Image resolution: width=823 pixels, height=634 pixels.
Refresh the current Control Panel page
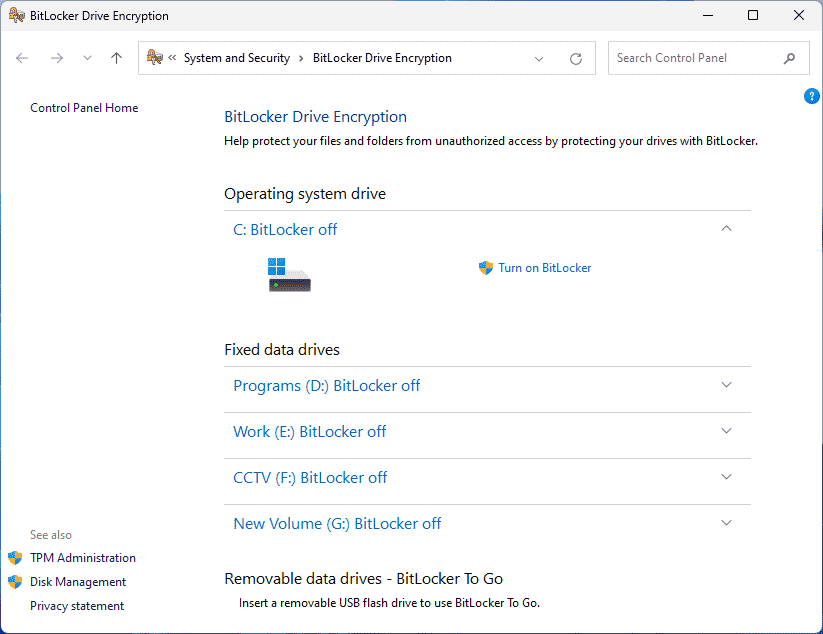575,58
